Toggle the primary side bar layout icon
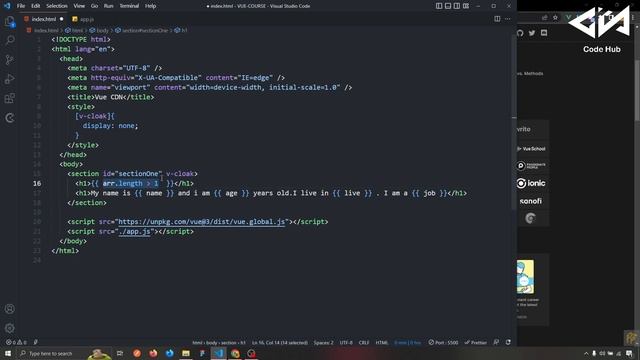 tap(439, 6)
